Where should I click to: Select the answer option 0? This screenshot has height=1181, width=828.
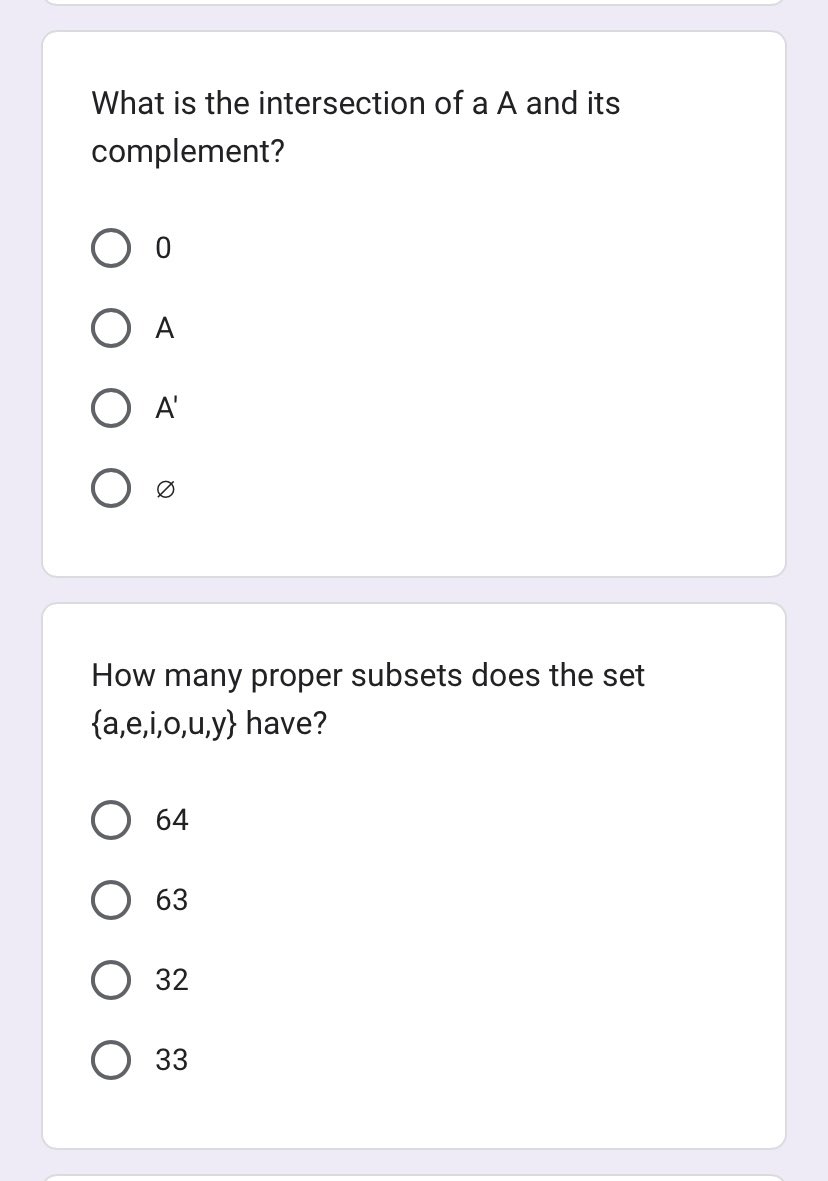click(x=110, y=248)
